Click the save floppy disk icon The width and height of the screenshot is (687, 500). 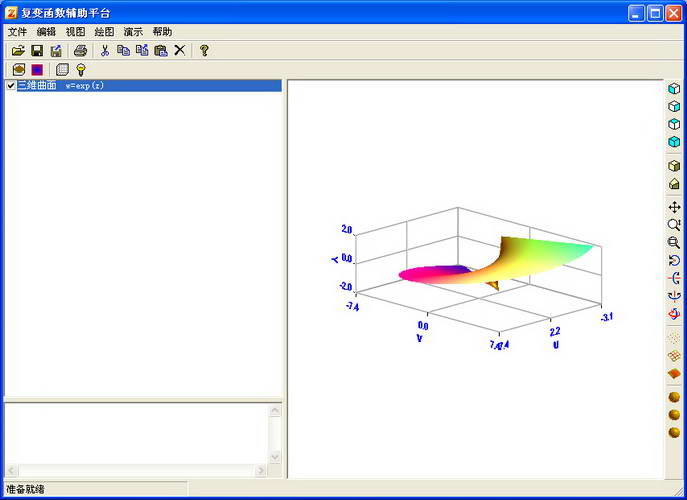(x=37, y=50)
